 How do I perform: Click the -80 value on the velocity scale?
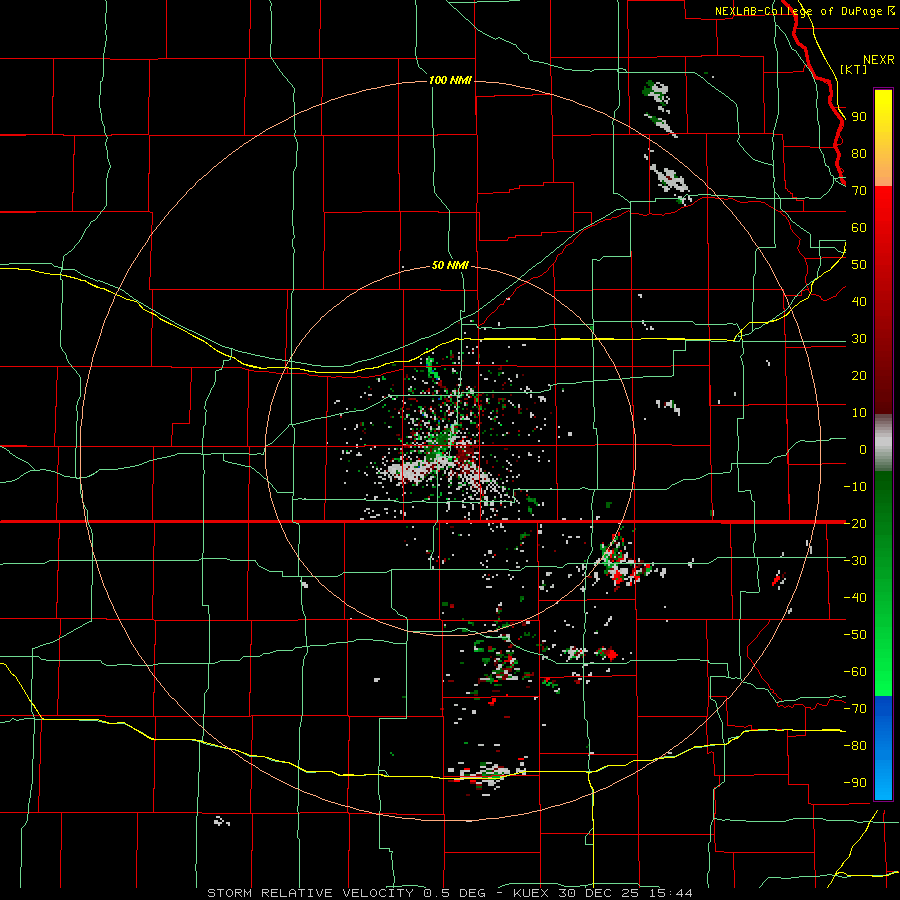coord(855,746)
